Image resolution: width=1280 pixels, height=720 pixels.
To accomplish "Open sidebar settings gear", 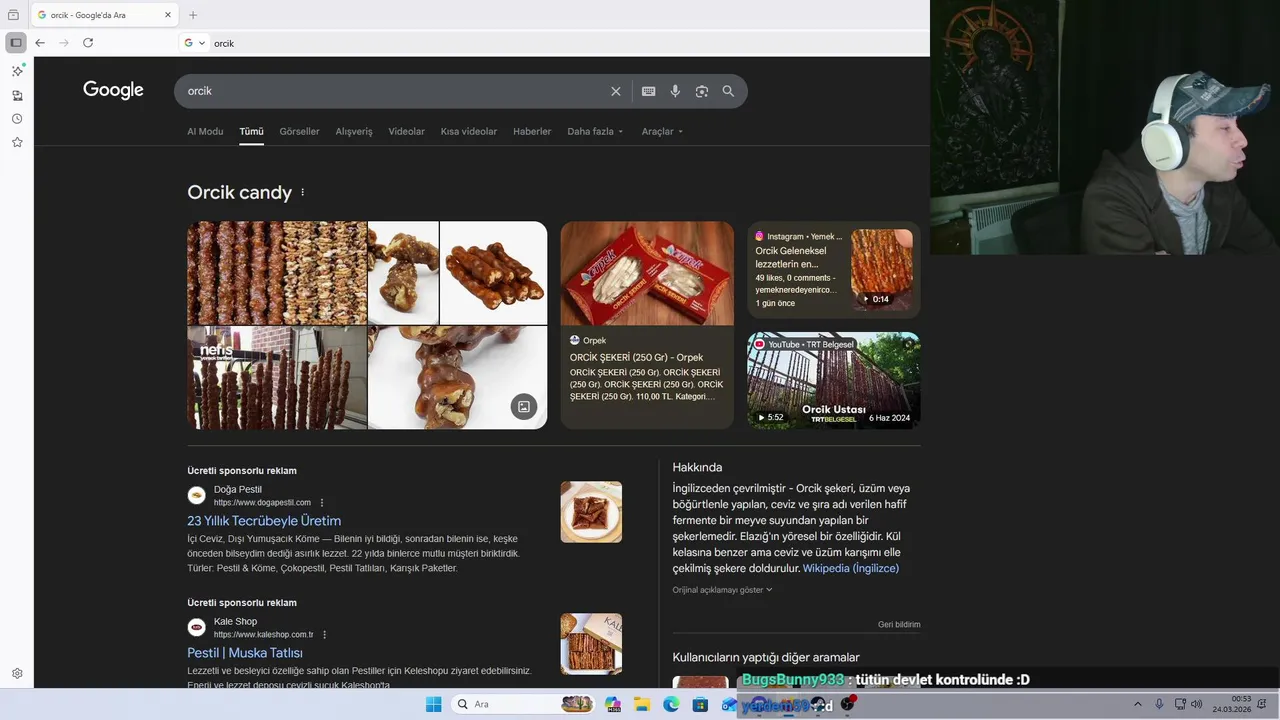I will (x=17, y=674).
